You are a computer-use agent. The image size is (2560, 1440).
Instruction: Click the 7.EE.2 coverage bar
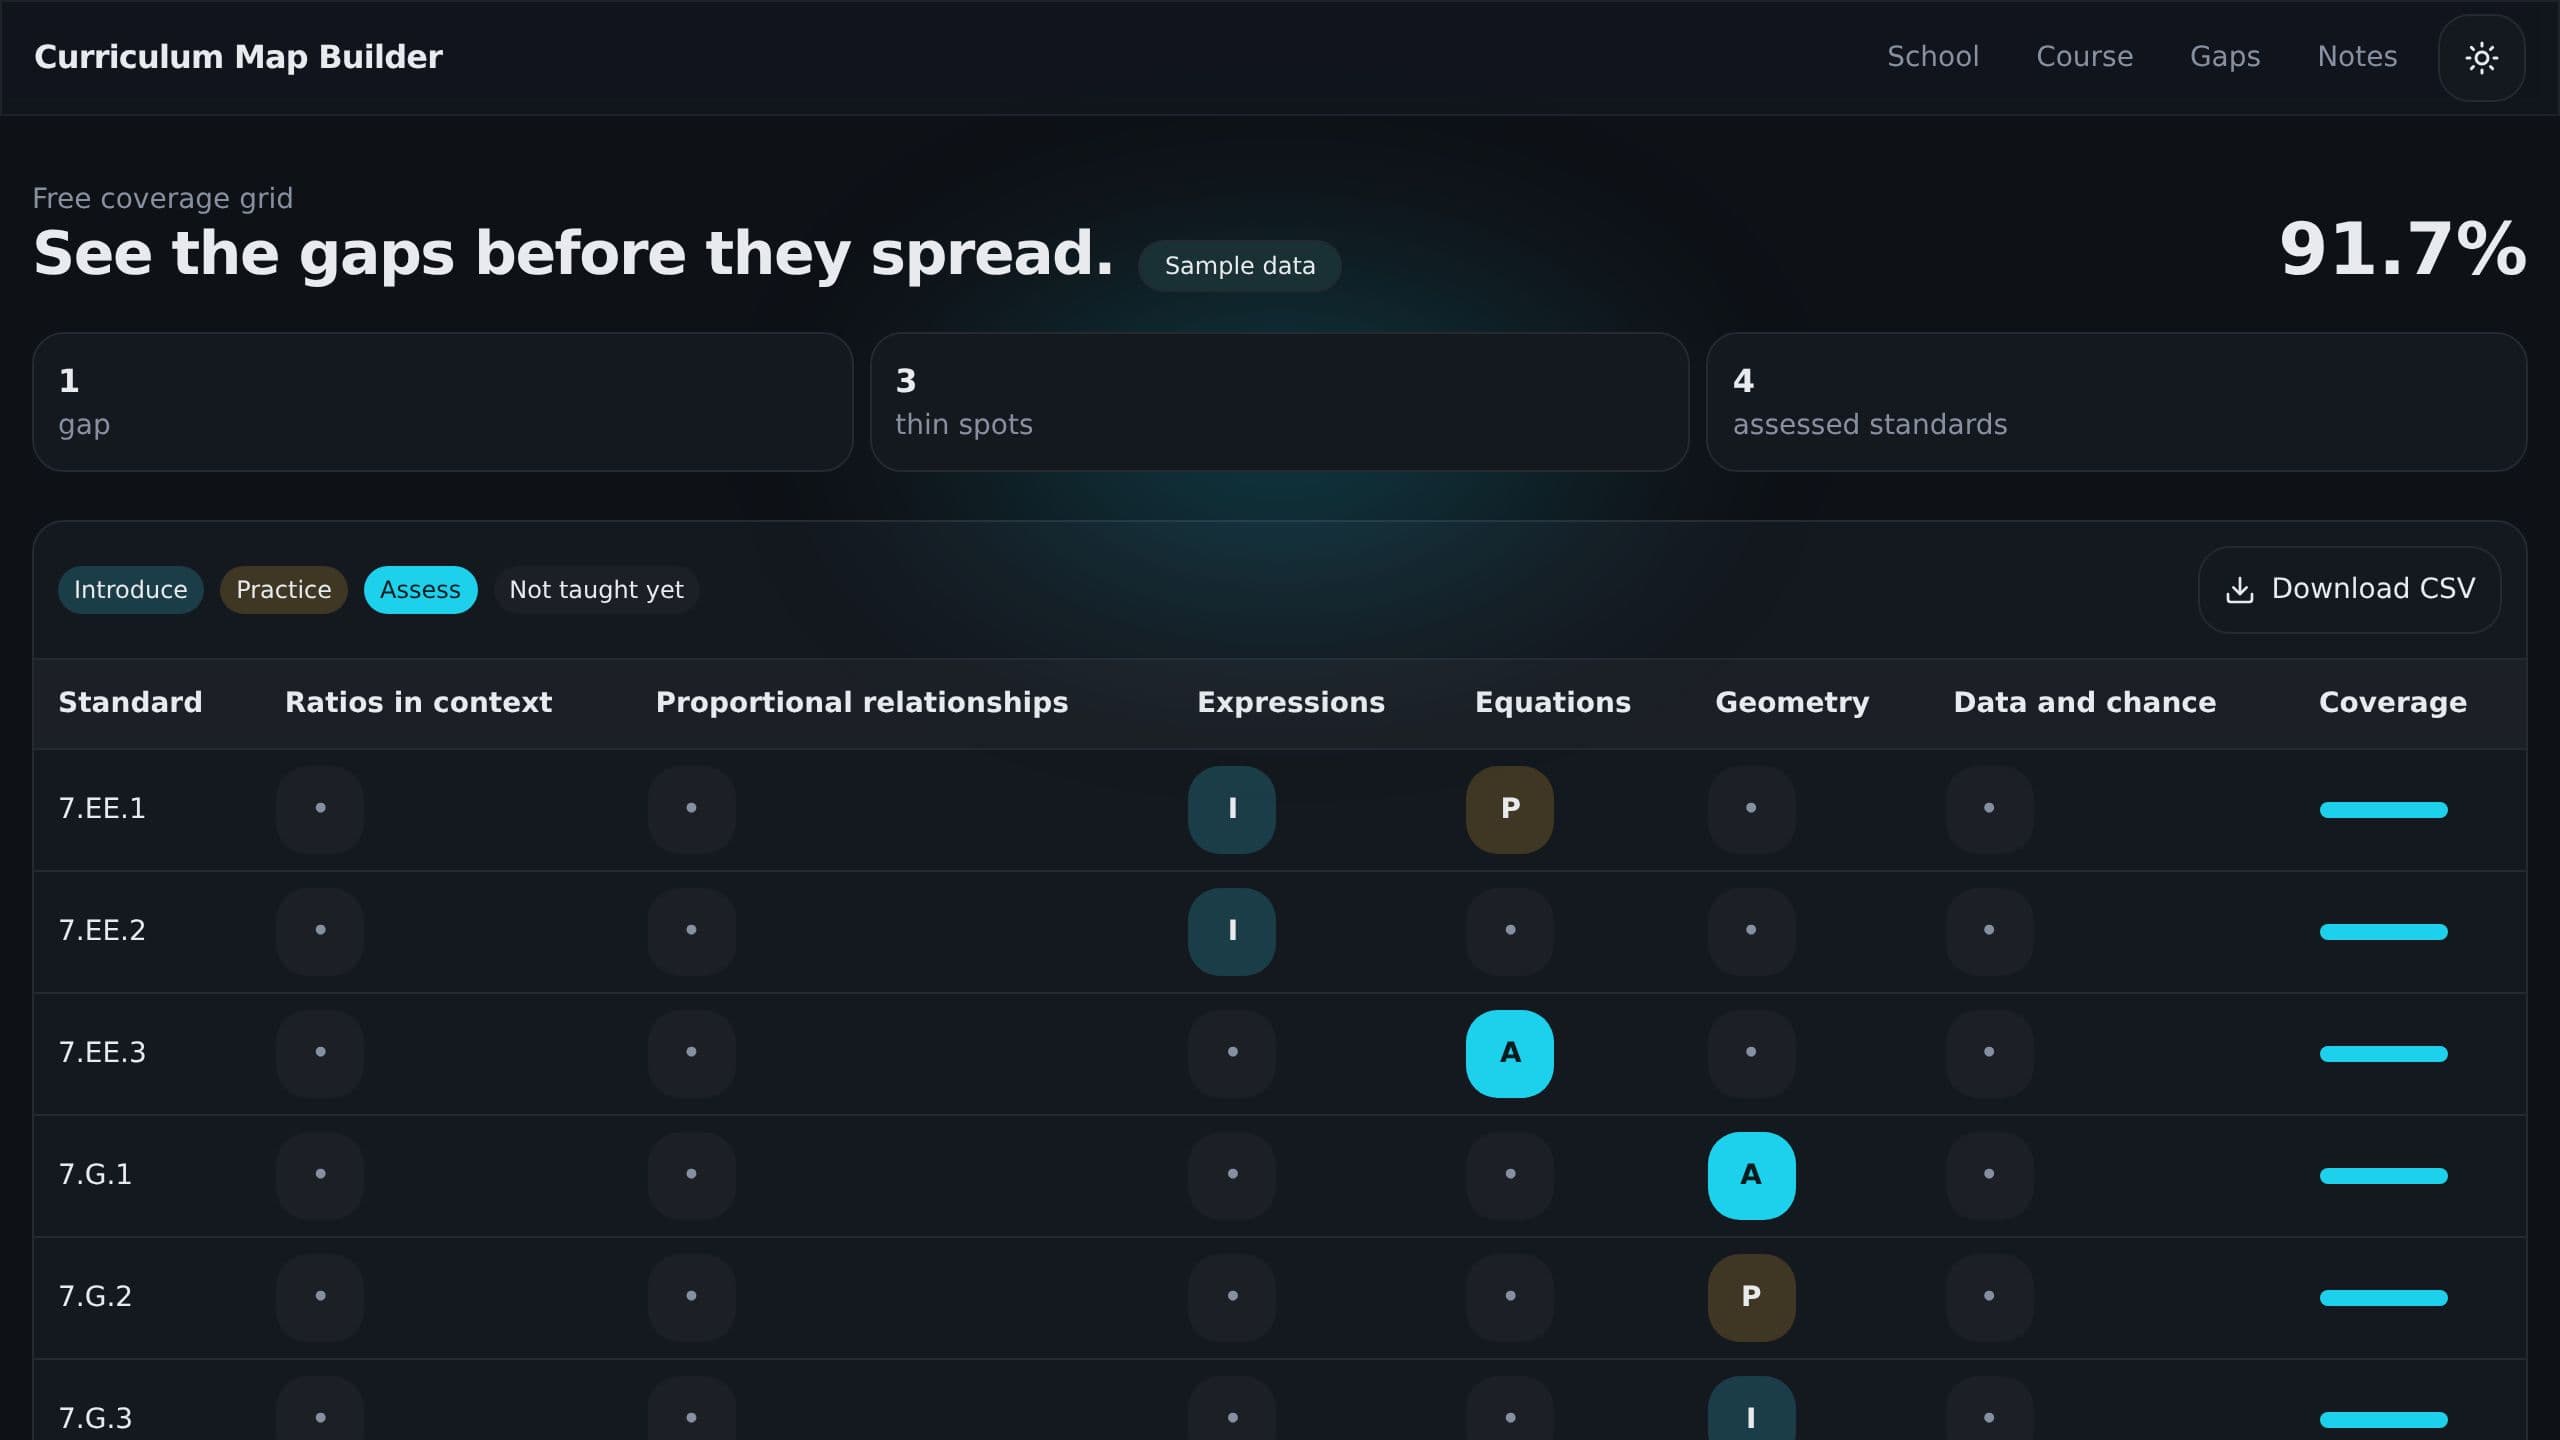point(2383,932)
